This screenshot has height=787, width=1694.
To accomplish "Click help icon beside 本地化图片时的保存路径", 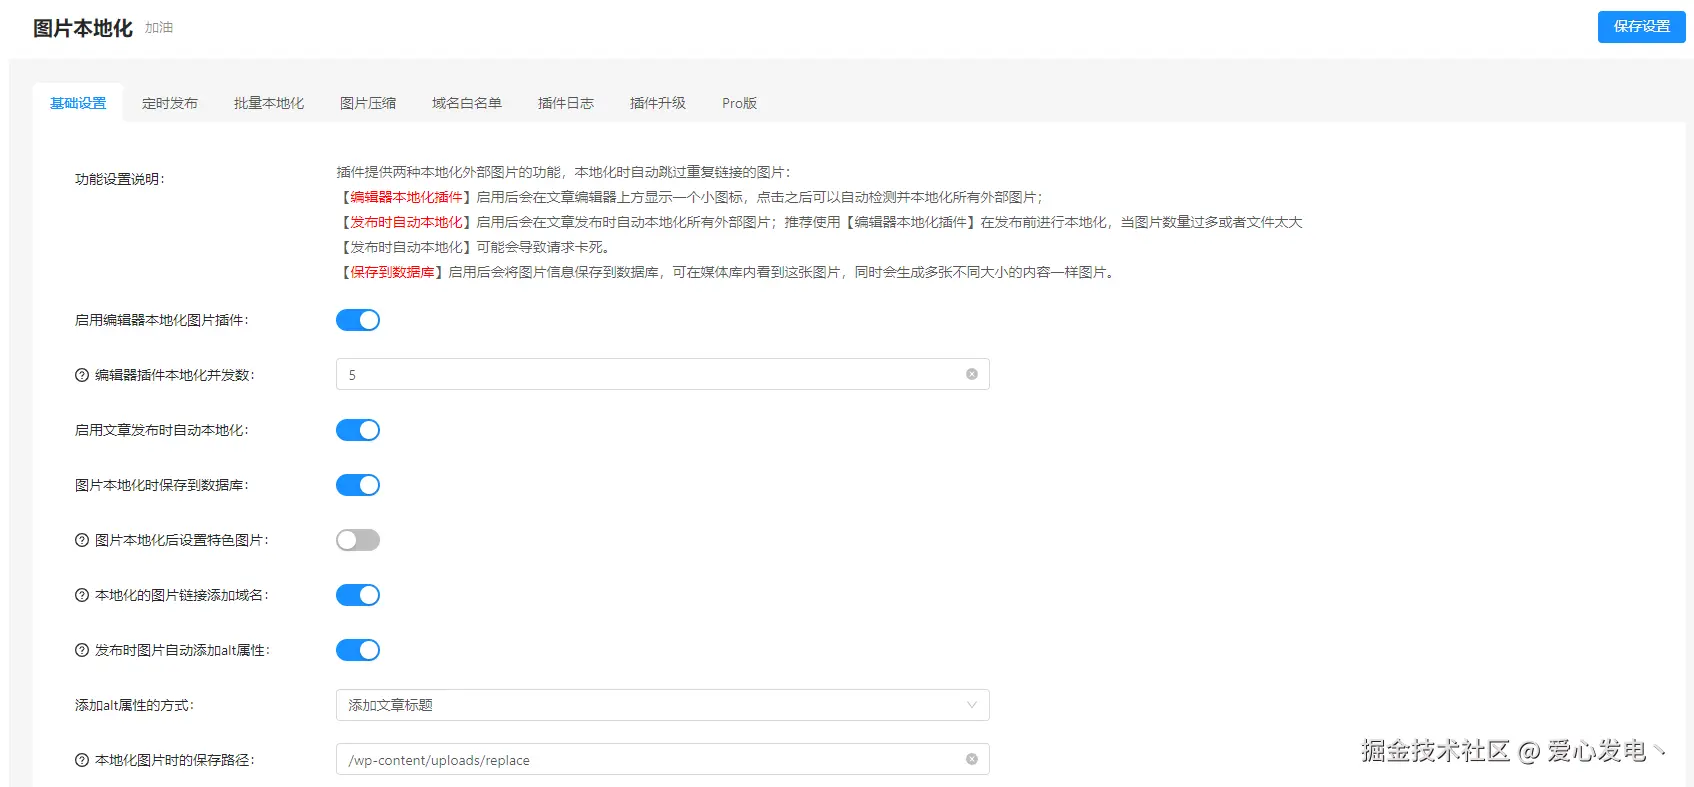I will 82,760.
